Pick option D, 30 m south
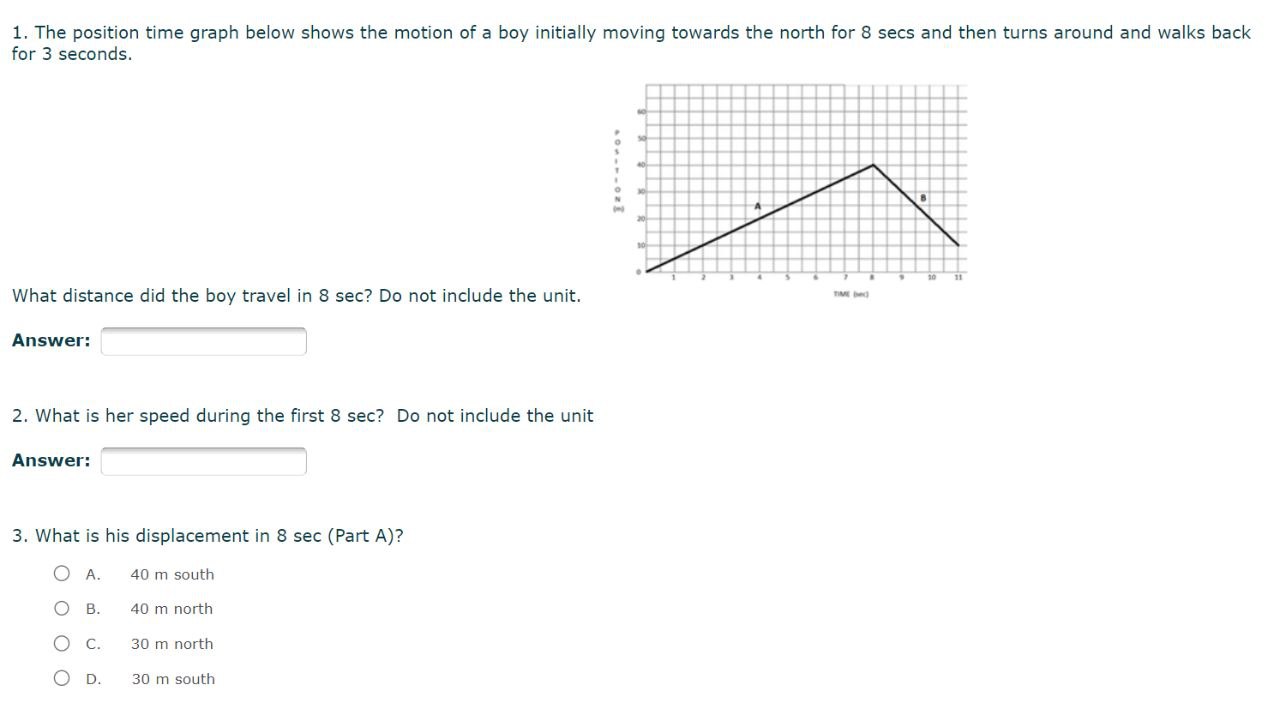This screenshot has width=1280, height=704. (x=61, y=677)
